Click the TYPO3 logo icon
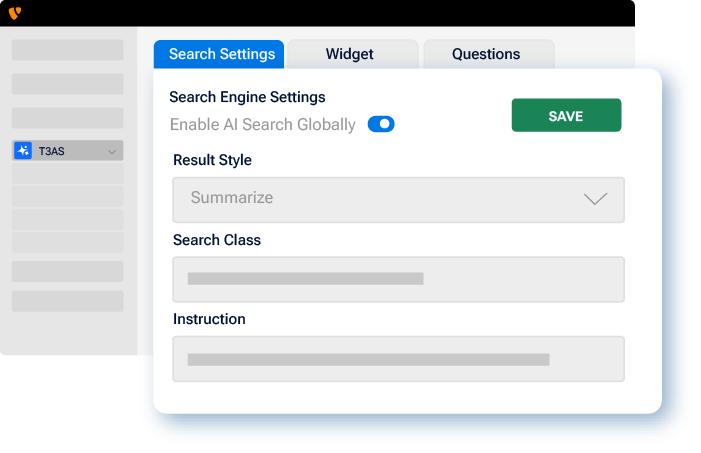The height and width of the screenshot is (453, 701). coord(14,14)
